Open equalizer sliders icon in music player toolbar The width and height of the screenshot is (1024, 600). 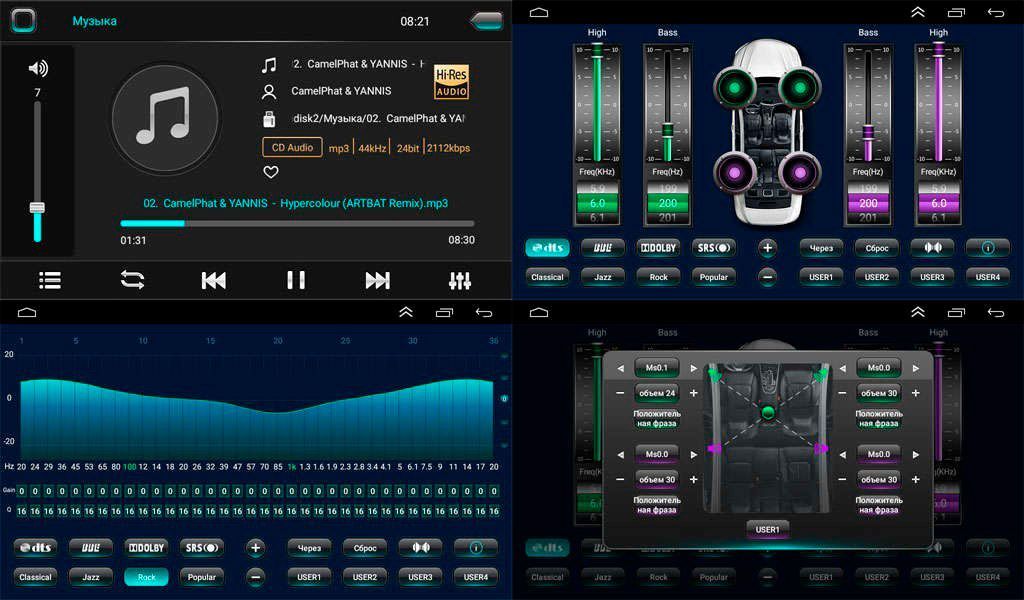pyautogui.click(x=460, y=280)
